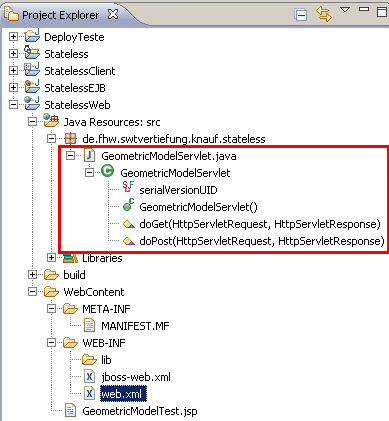Select GeometricModelServlet.java in the tree
Viewport: 389px width, 421px height.
point(169,156)
